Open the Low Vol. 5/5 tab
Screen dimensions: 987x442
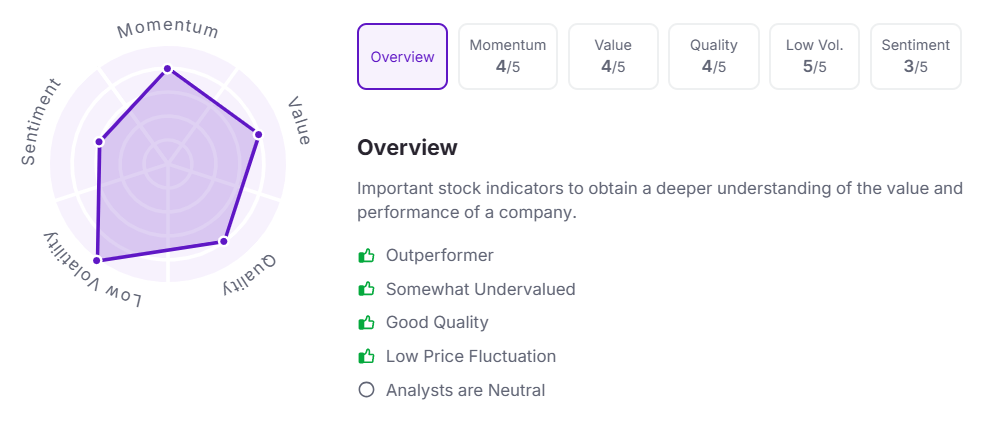pyautogui.click(x=815, y=57)
